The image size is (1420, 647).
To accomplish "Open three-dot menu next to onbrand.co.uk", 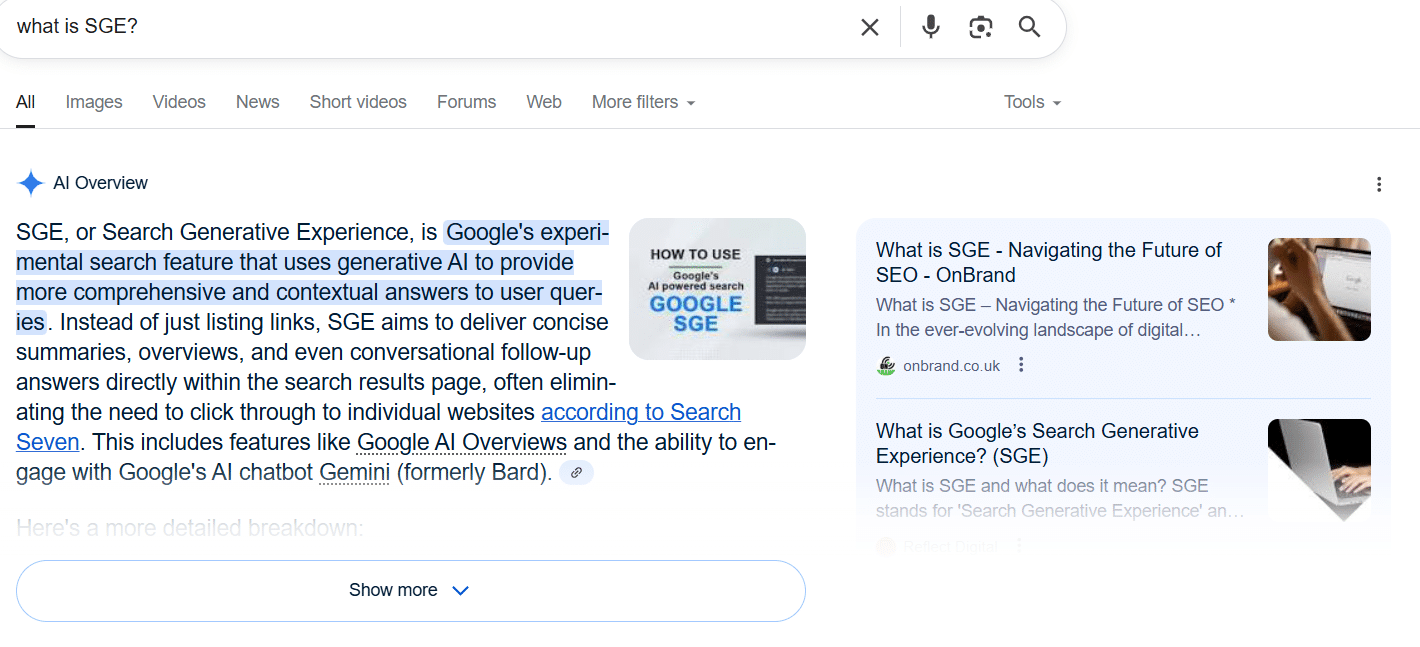I will (1021, 365).
